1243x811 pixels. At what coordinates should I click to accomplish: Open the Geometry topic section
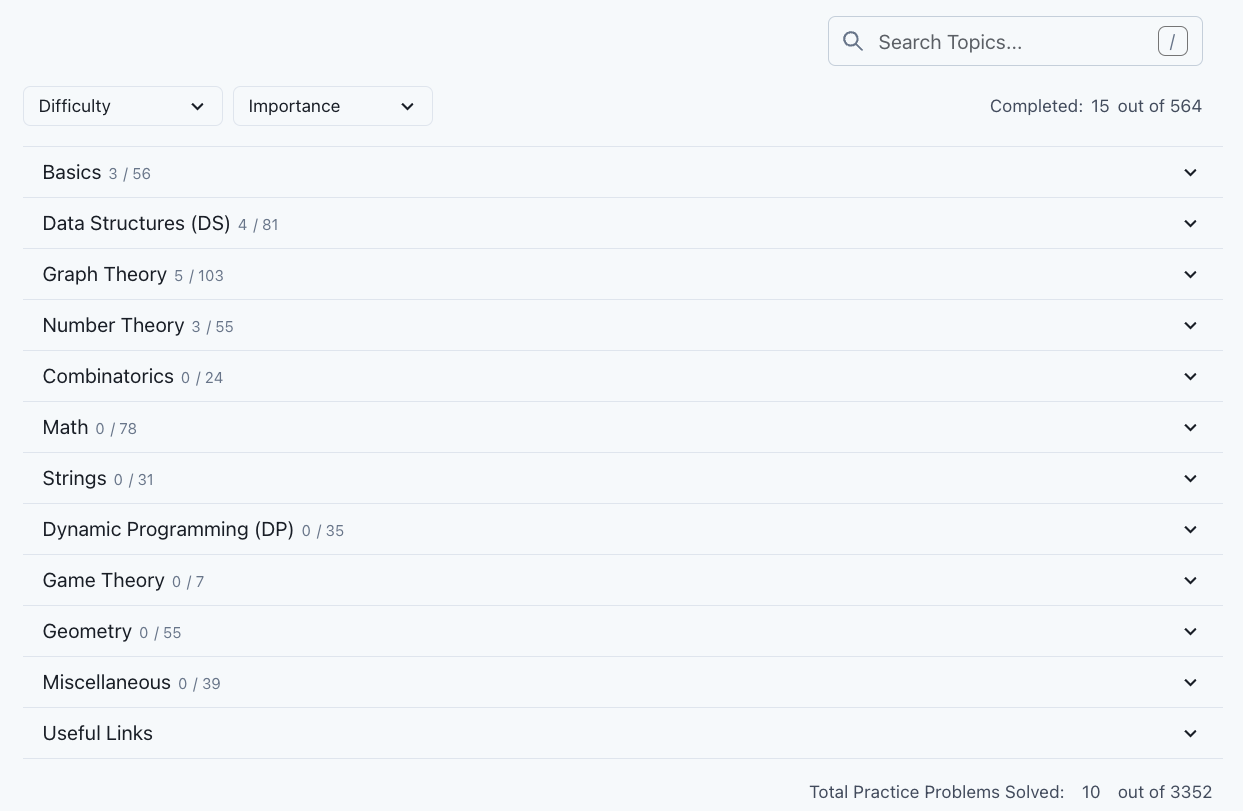click(87, 632)
